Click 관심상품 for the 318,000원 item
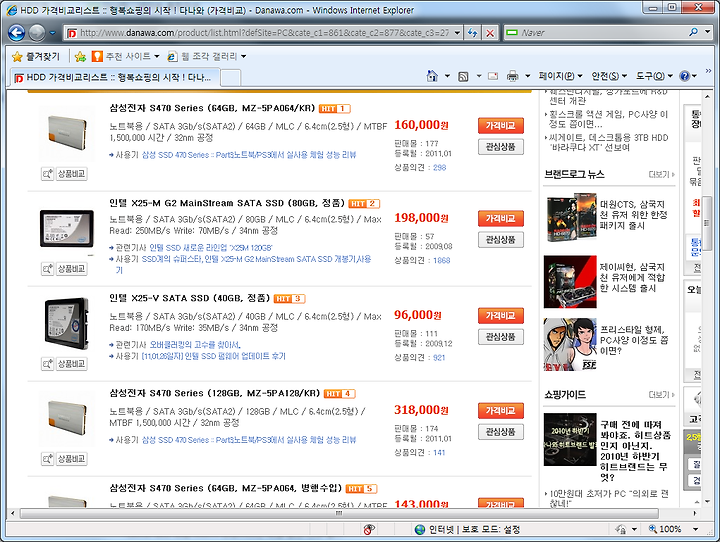Viewport: 720px width, 542px height. (501, 432)
